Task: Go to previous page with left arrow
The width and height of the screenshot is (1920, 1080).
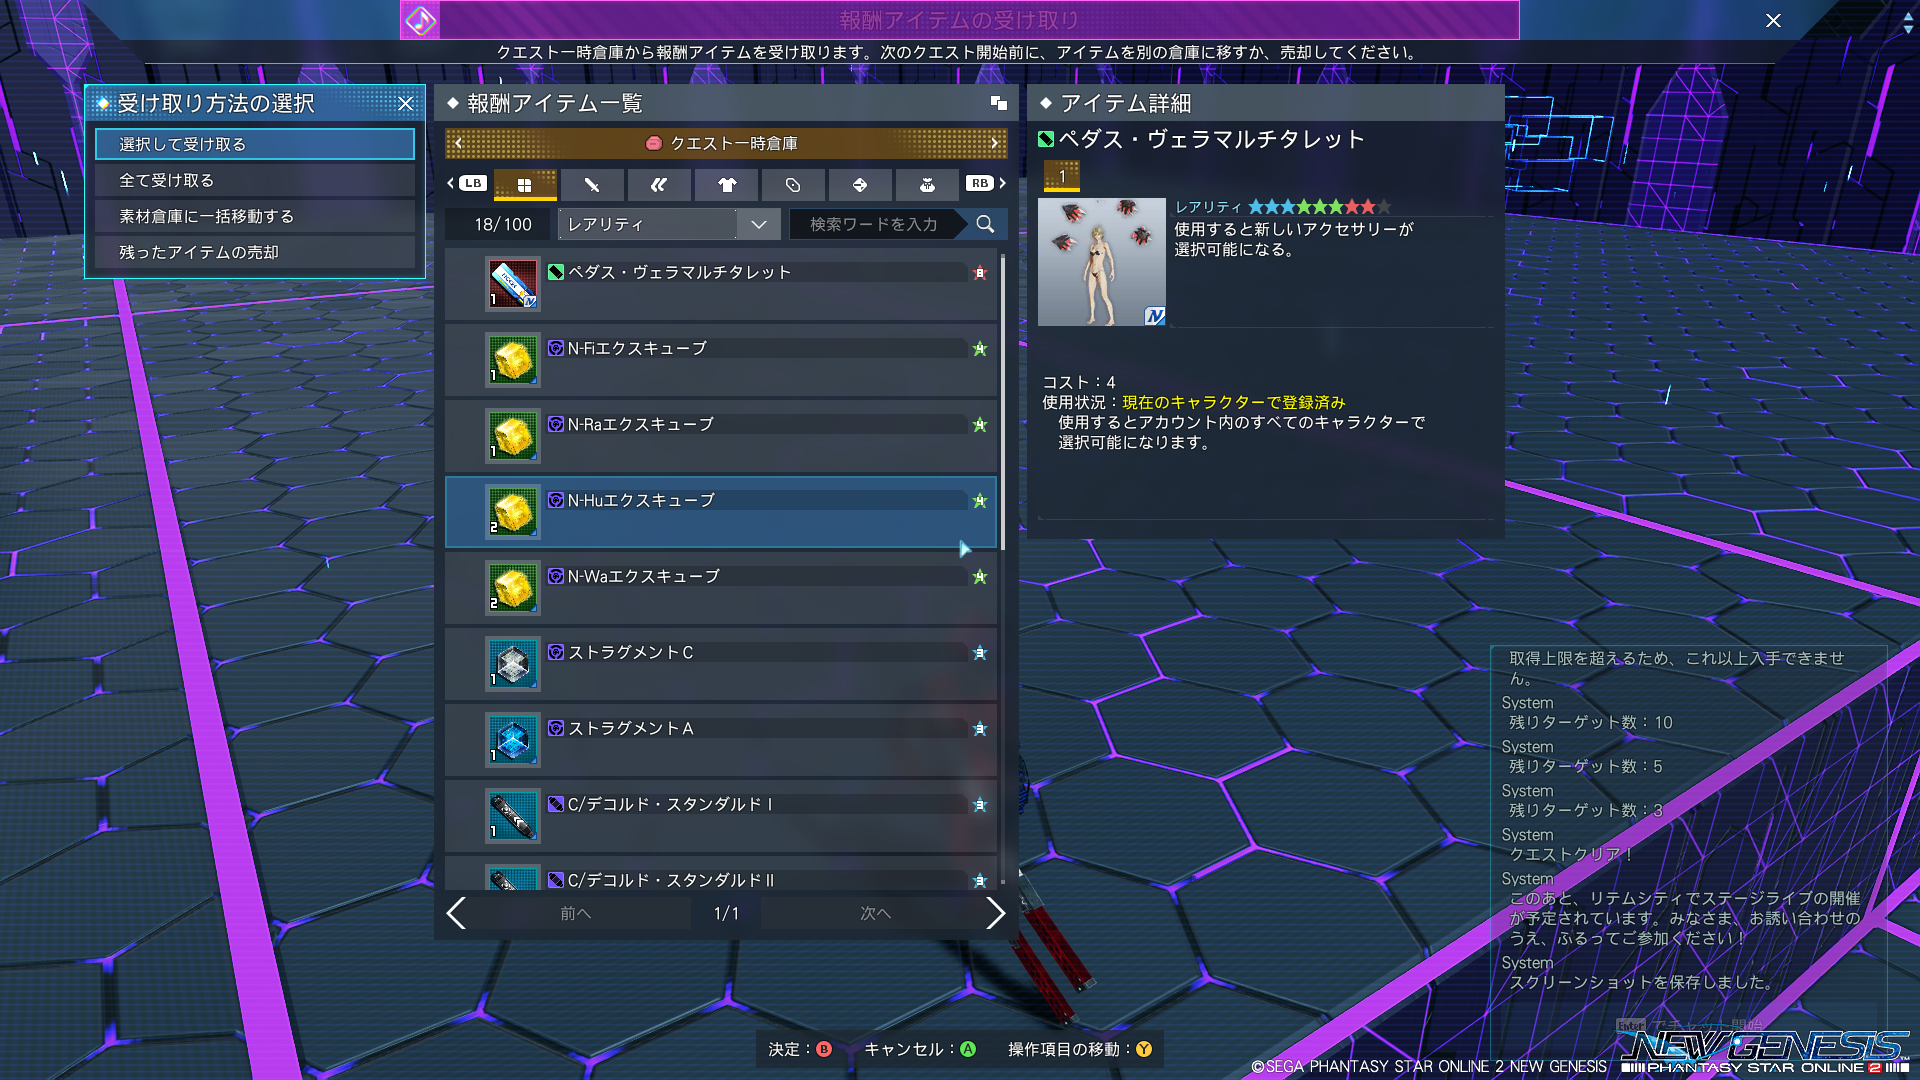Action: click(456, 913)
